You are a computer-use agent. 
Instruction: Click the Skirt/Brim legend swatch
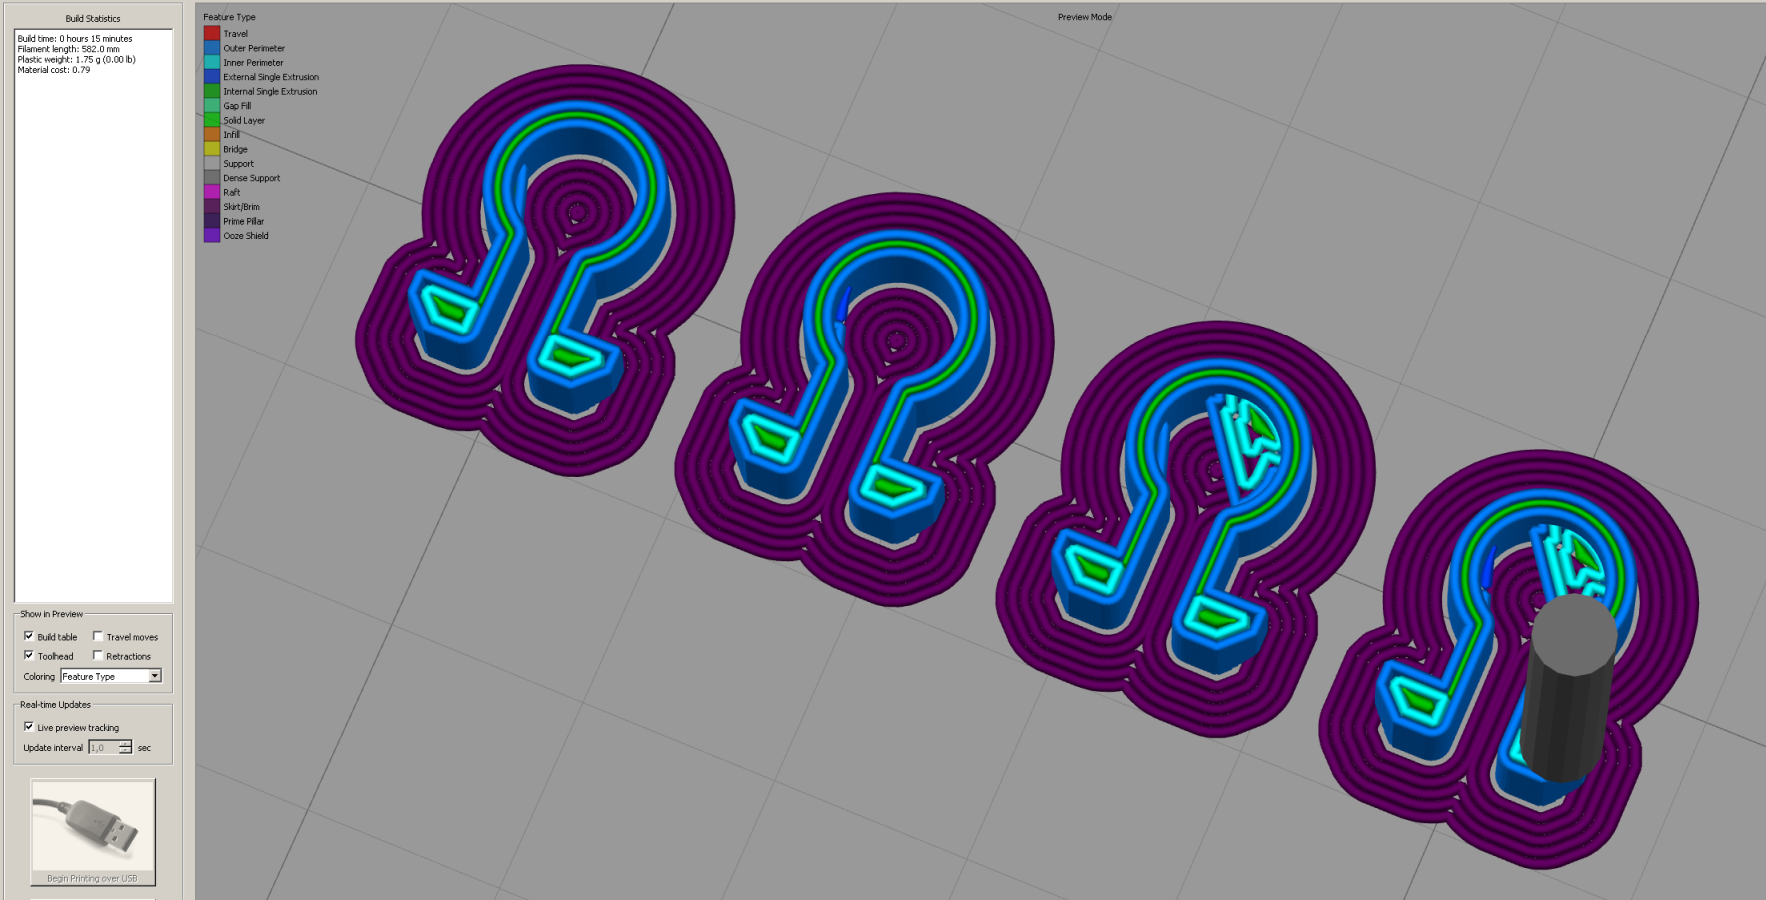tap(212, 206)
